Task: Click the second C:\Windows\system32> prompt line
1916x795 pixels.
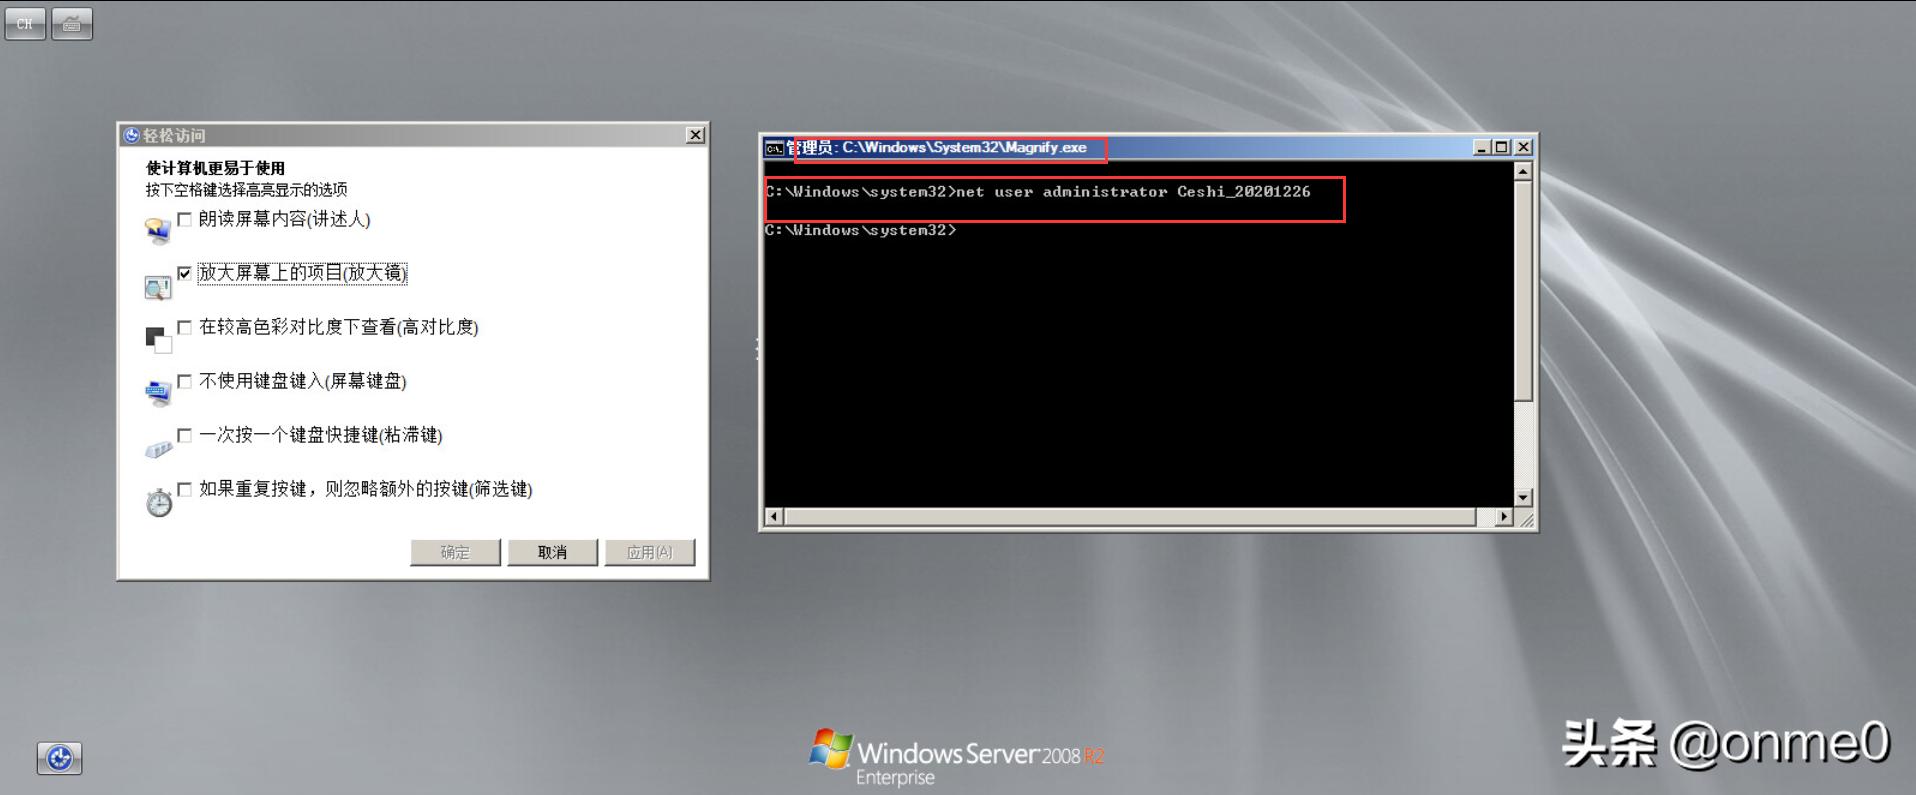Action: (861, 231)
